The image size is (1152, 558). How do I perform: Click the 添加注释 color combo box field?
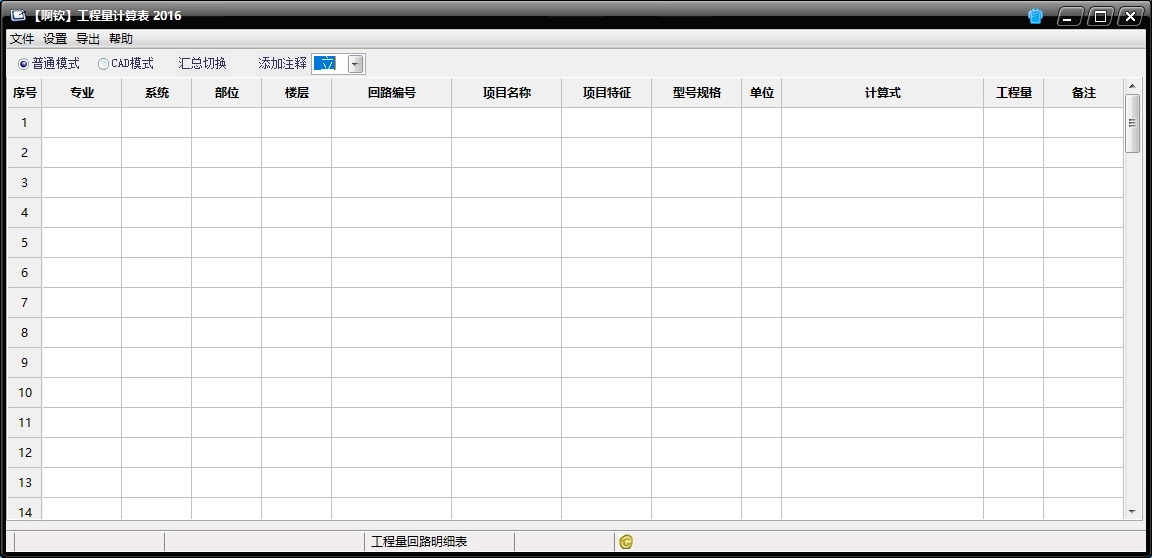tap(328, 64)
